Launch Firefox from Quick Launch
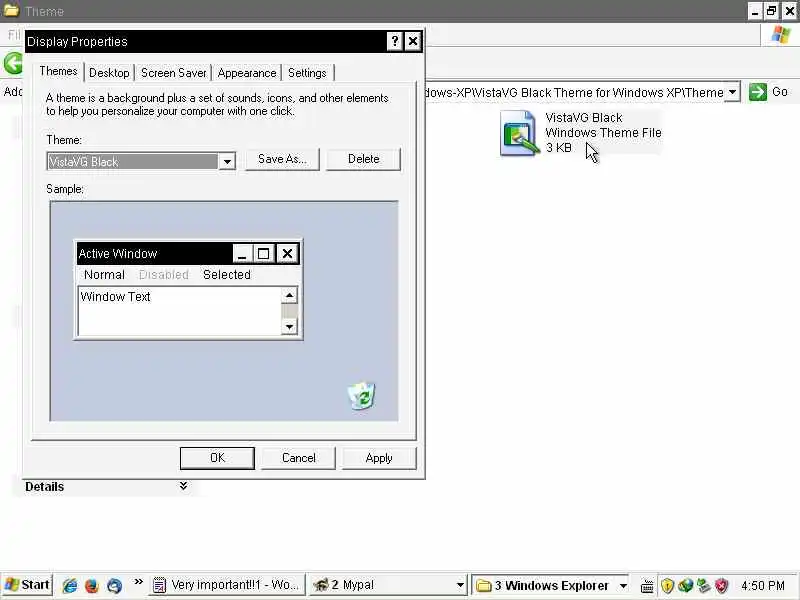The height and width of the screenshot is (600, 800). pyautogui.click(x=92, y=585)
